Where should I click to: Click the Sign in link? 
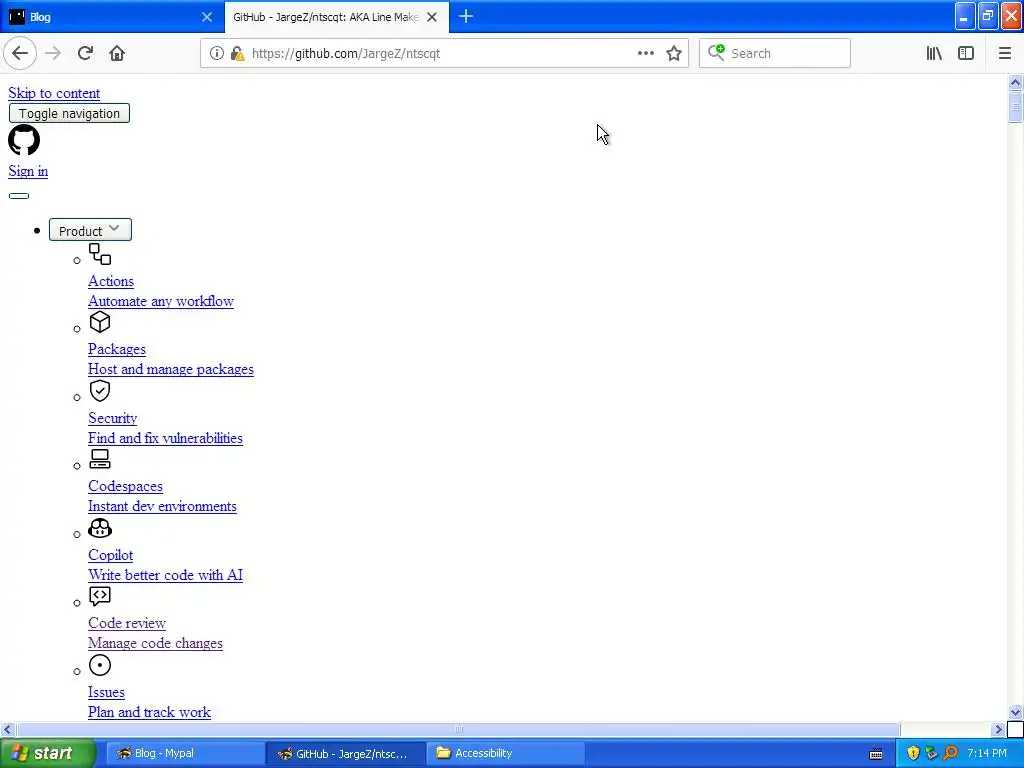pyautogui.click(x=28, y=171)
